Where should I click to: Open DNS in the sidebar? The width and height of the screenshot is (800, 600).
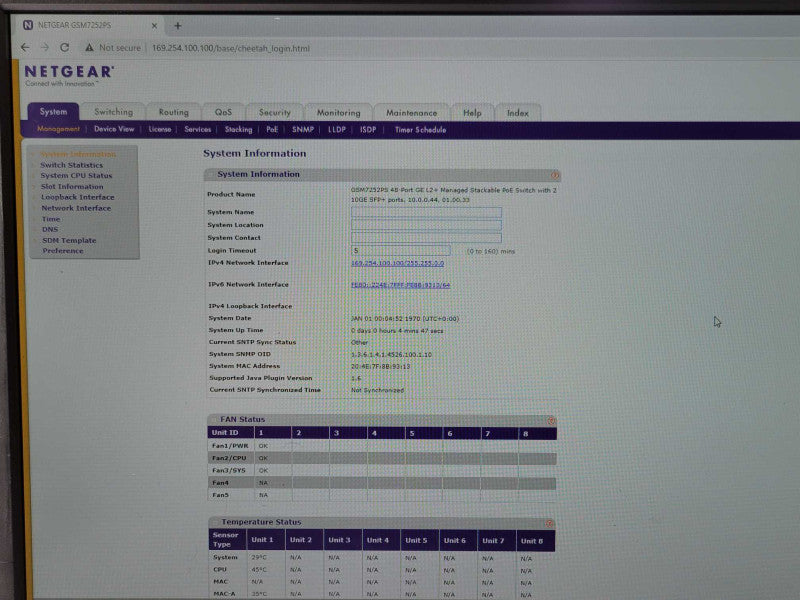click(50, 230)
